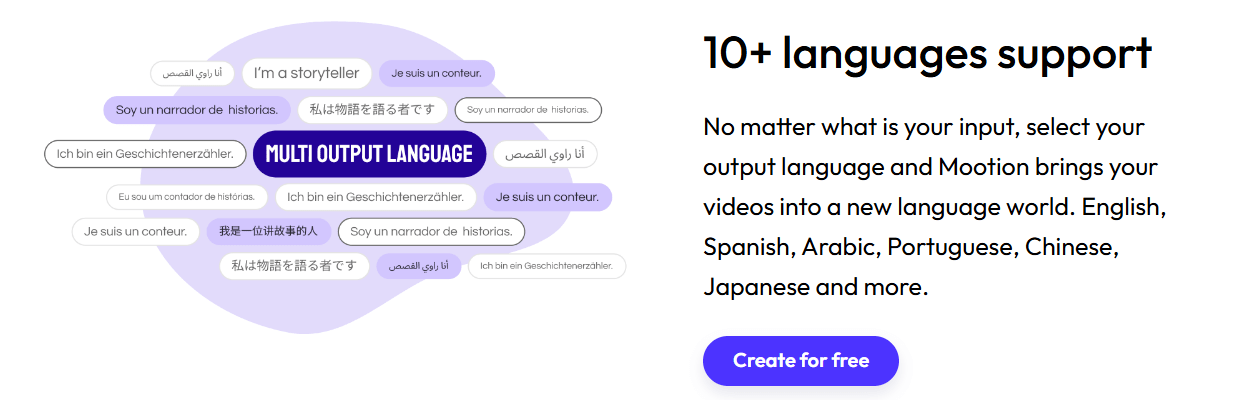
Task: Select Arabic pill right of MULTI OUTPUT LANGUAGE
Action: pos(544,154)
